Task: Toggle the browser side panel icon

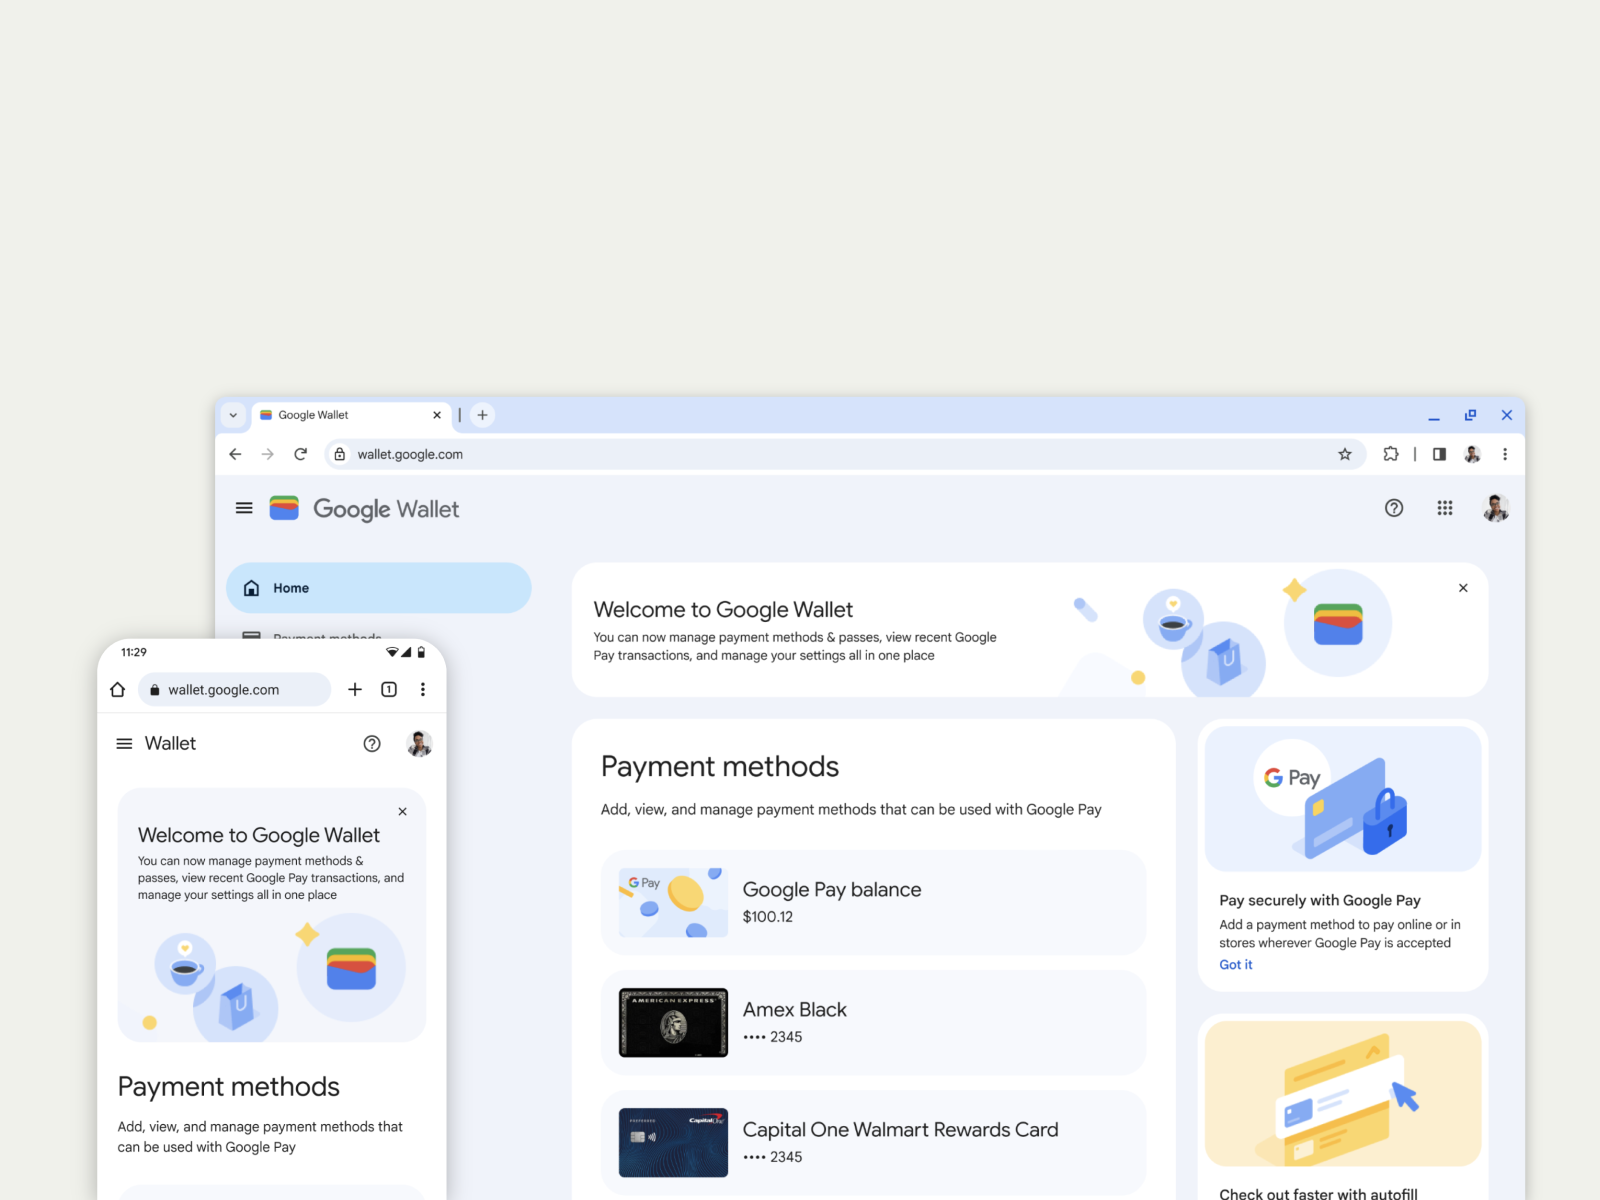Action: [1439, 454]
